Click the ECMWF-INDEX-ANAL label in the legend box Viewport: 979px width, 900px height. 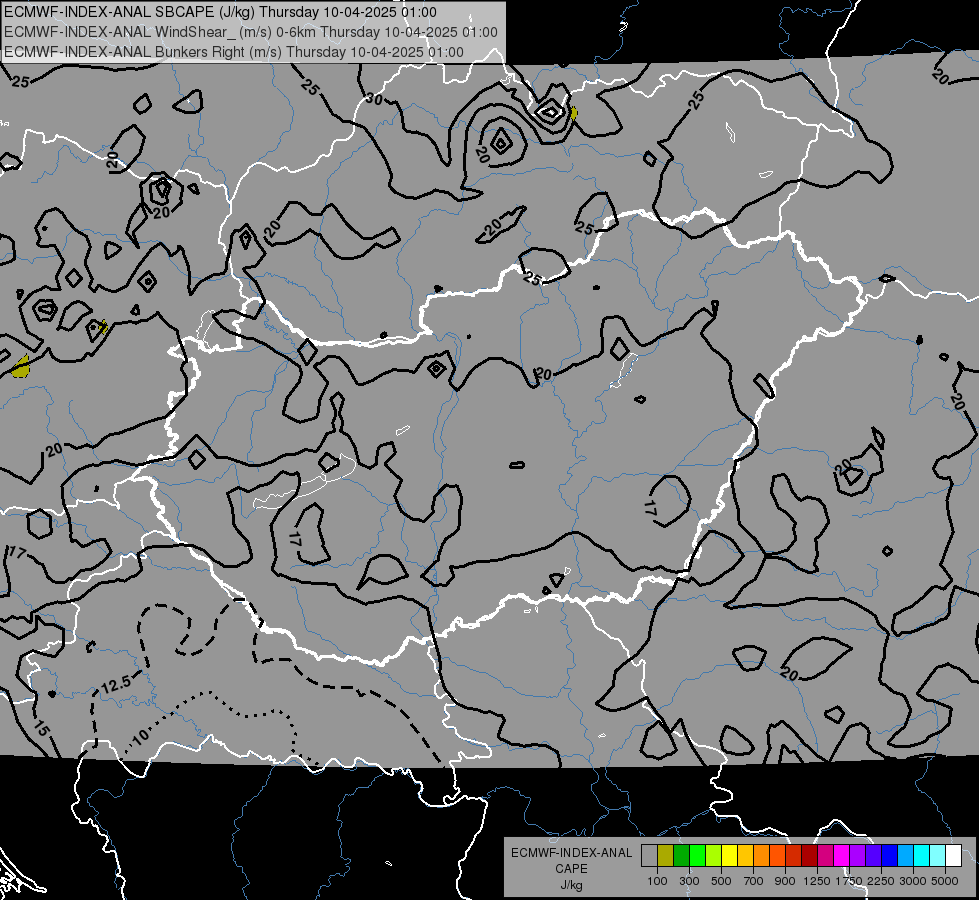[x=572, y=853]
